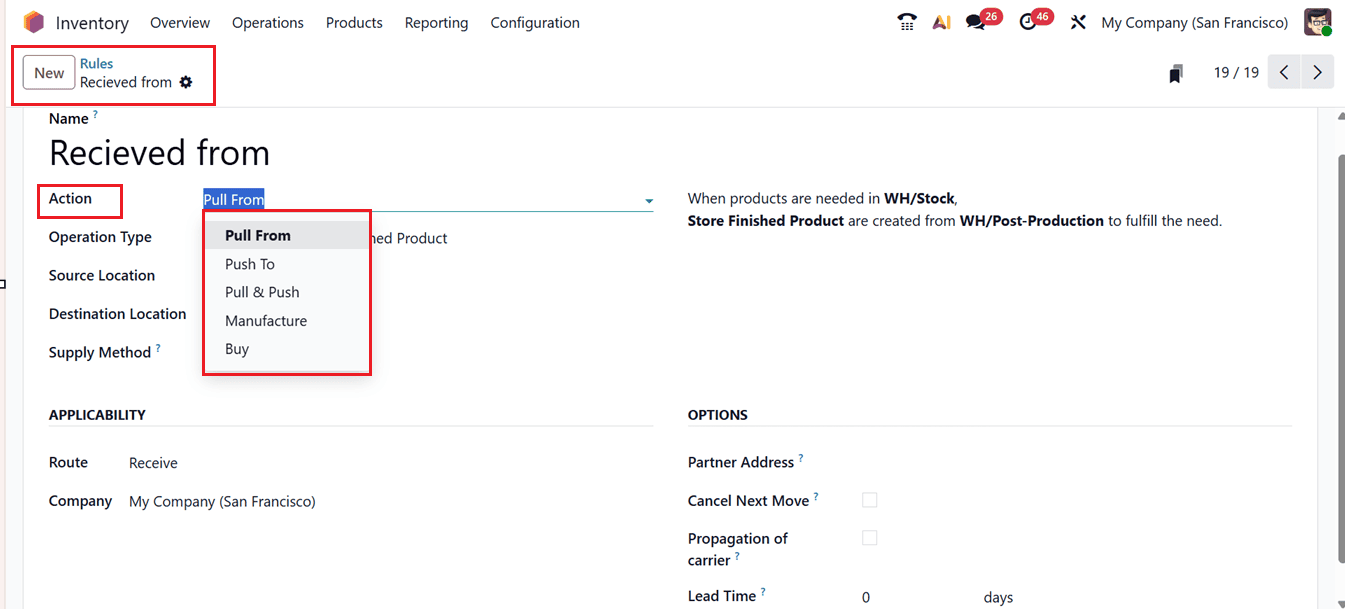Click the AI assistant icon

pos(941,21)
